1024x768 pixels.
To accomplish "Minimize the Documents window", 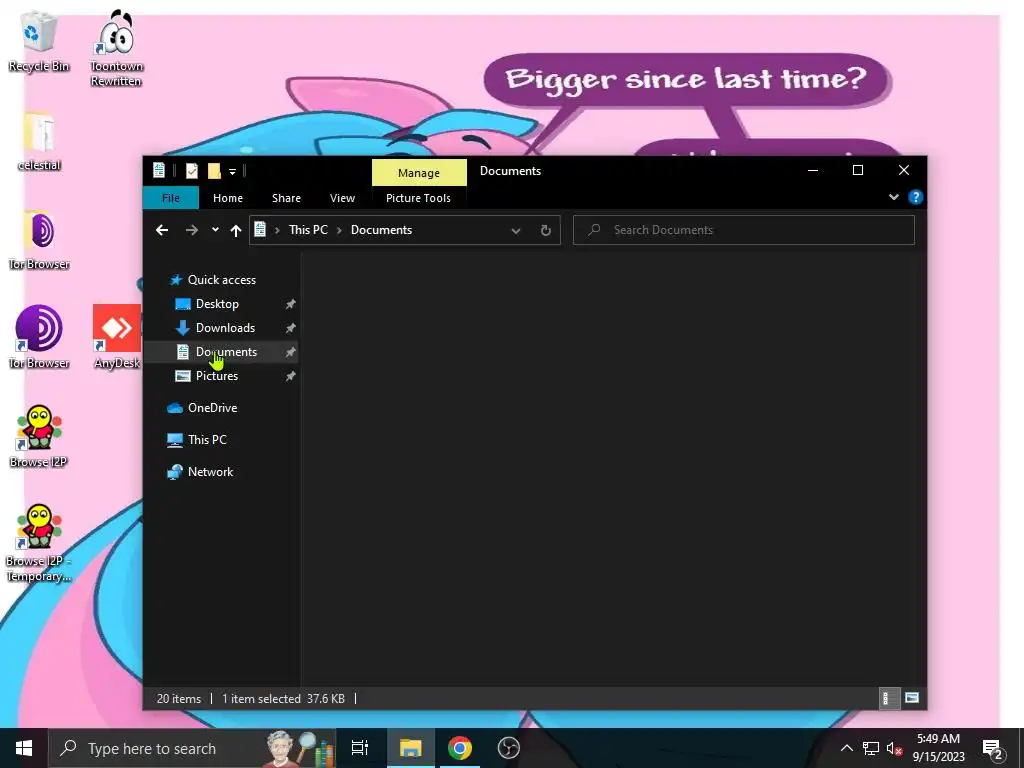I will point(813,170).
